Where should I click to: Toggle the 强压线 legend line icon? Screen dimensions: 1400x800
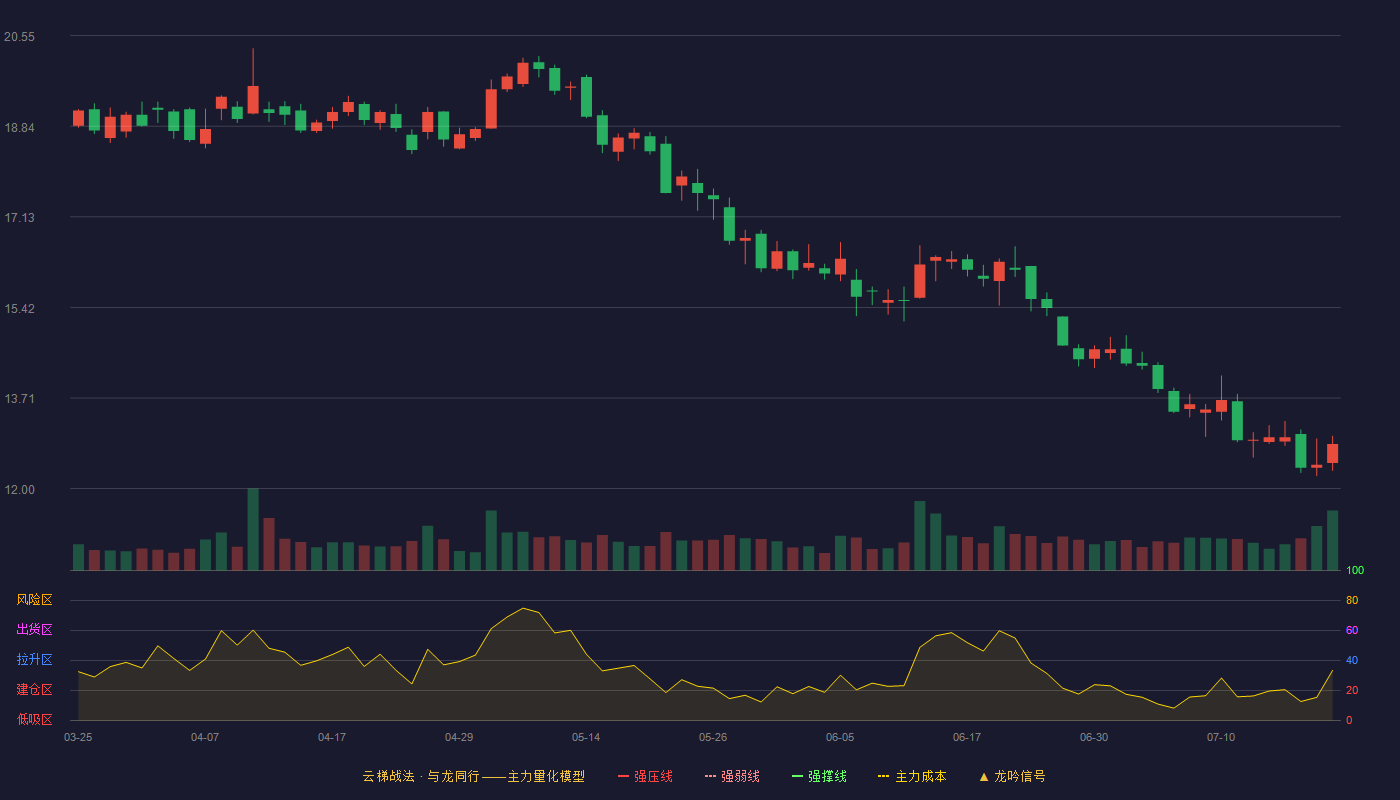point(623,776)
